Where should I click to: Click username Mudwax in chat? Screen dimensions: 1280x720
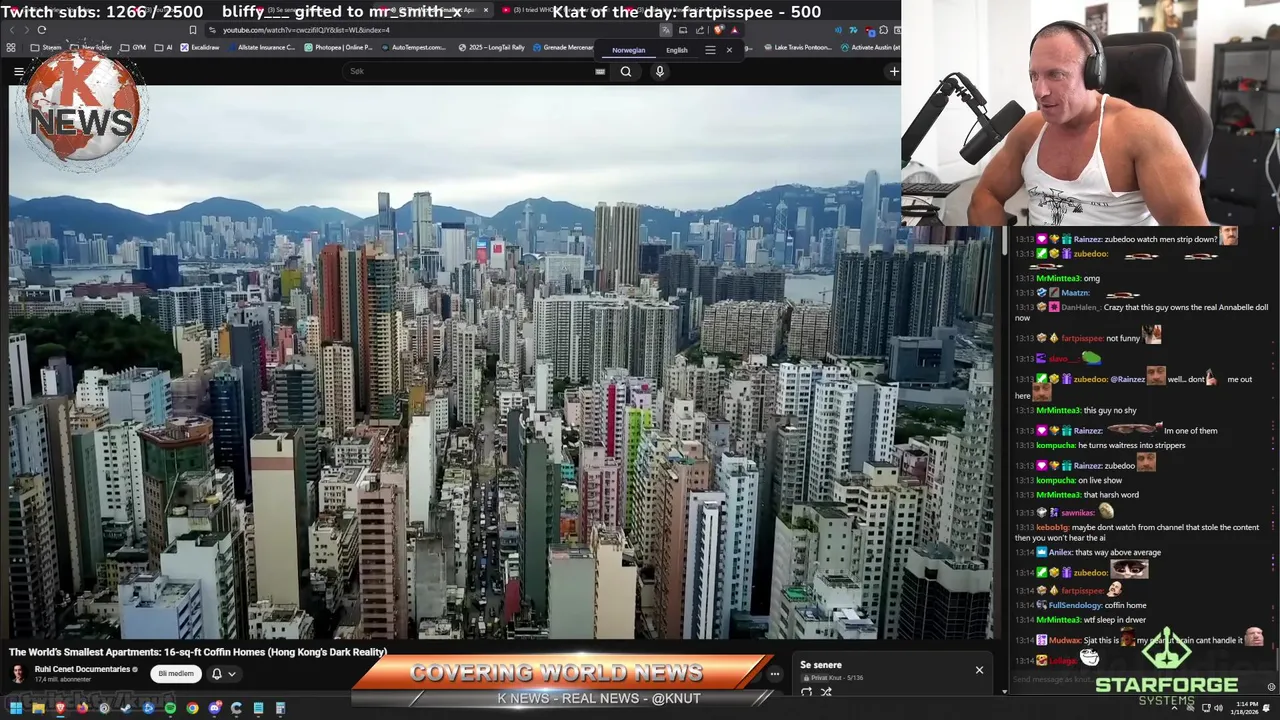pos(1066,640)
